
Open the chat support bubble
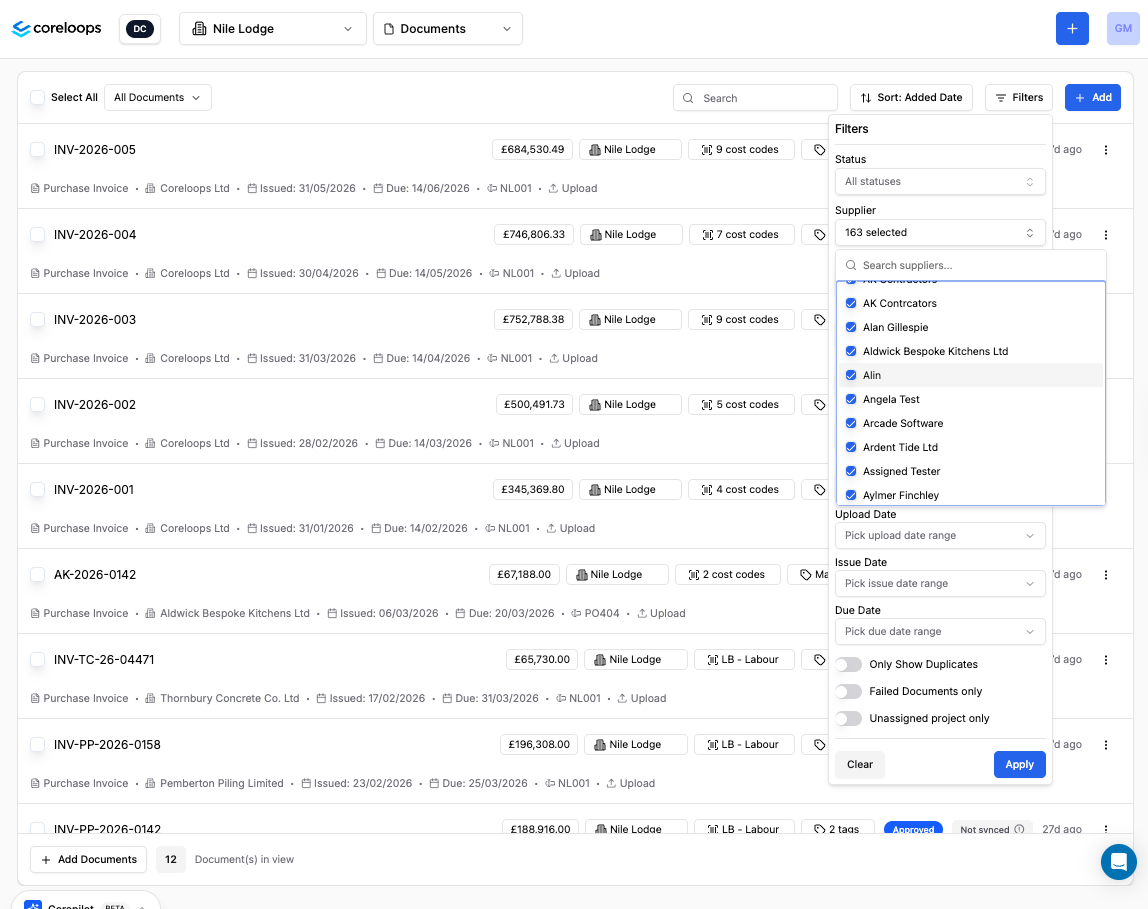[x=1118, y=861]
